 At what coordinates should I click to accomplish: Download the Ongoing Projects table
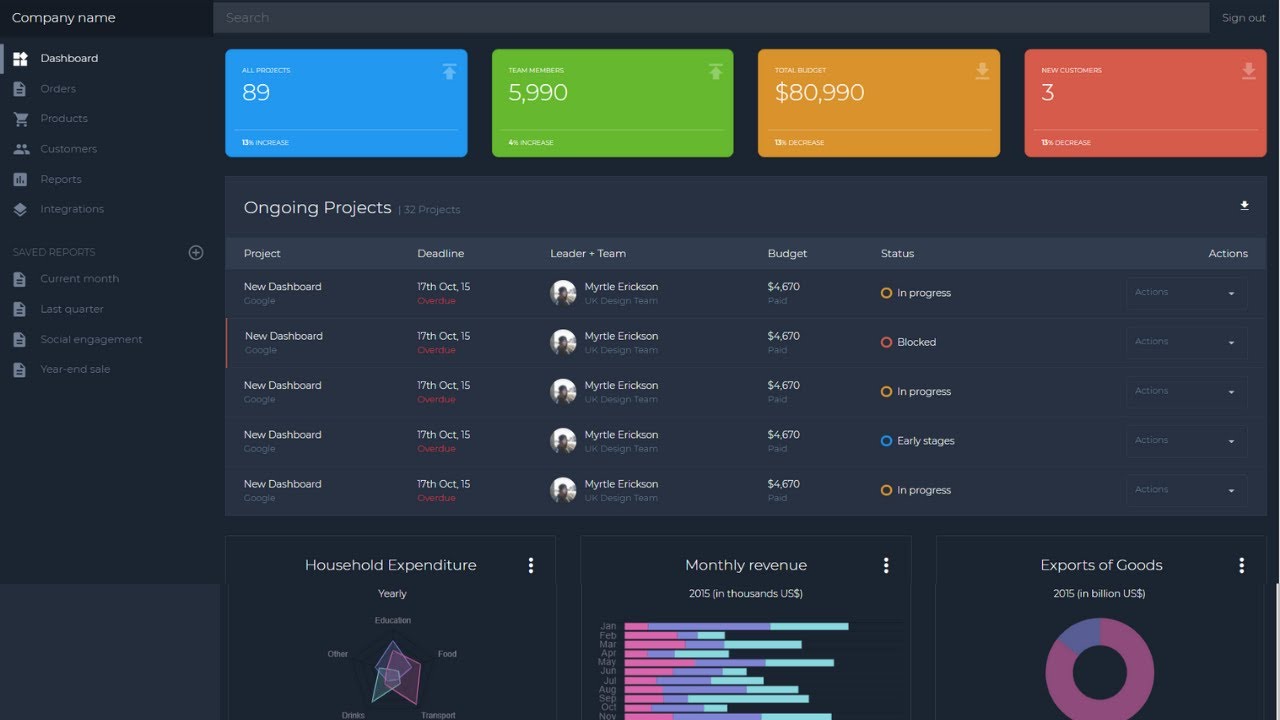point(1245,206)
